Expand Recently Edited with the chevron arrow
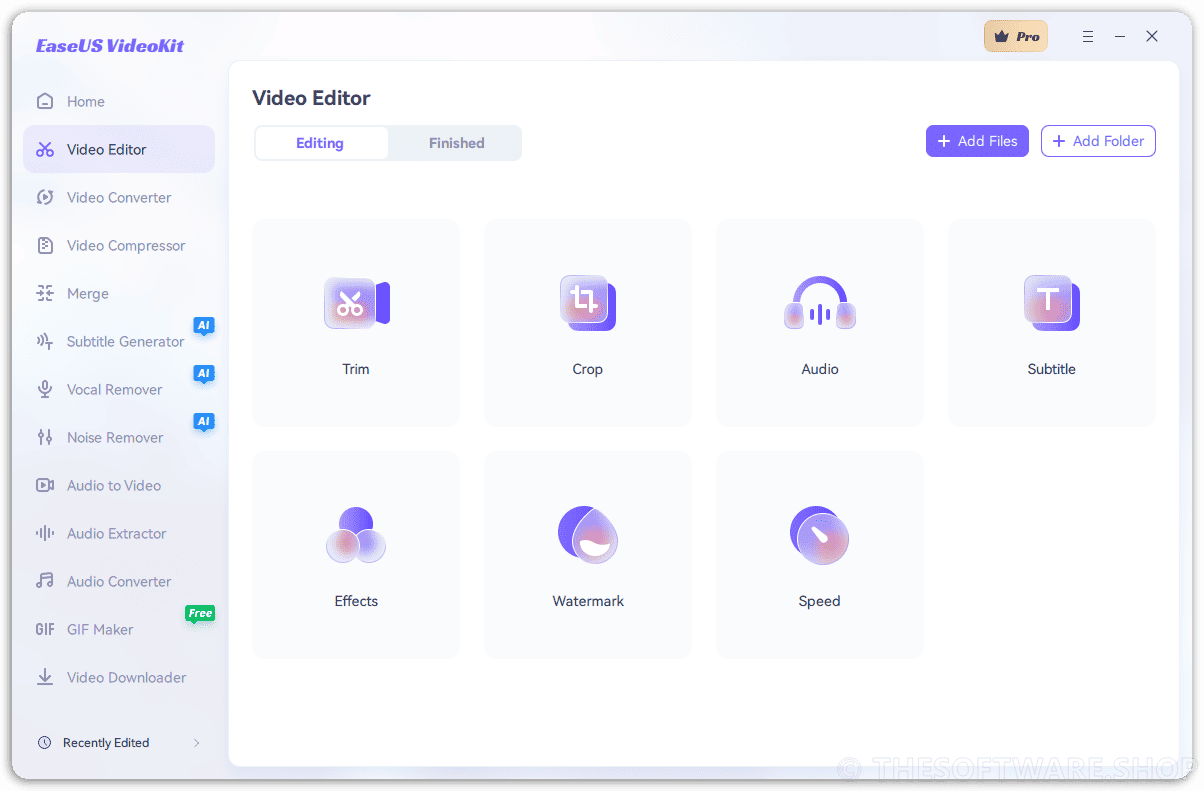The image size is (1204, 791). click(x=197, y=743)
